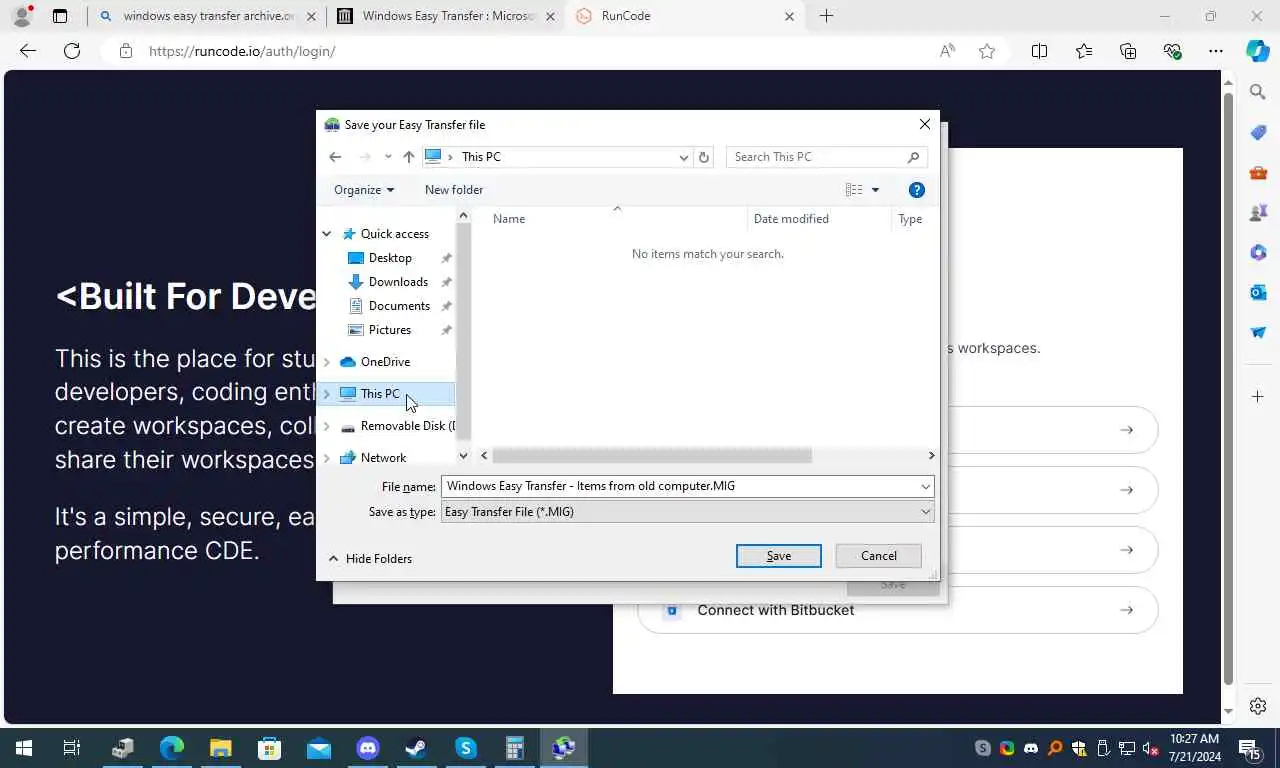Open the Collections icon in the toolbar
This screenshot has width=1280, height=768.
(1128, 51)
